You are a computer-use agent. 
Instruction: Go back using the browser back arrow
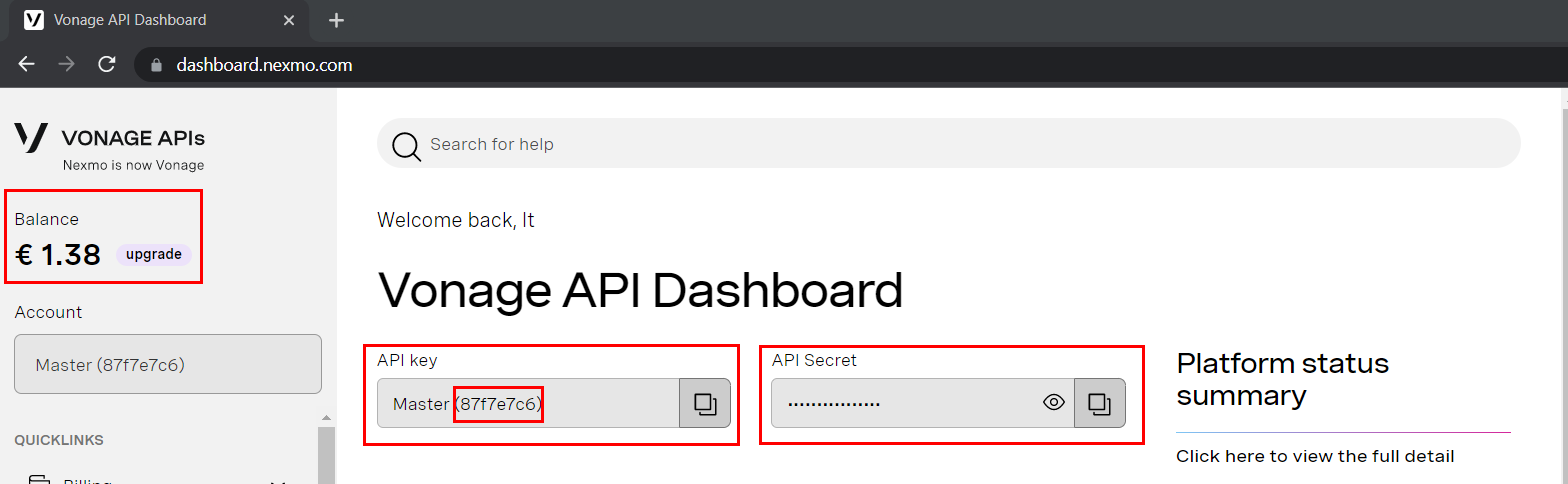tap(27, 65)
